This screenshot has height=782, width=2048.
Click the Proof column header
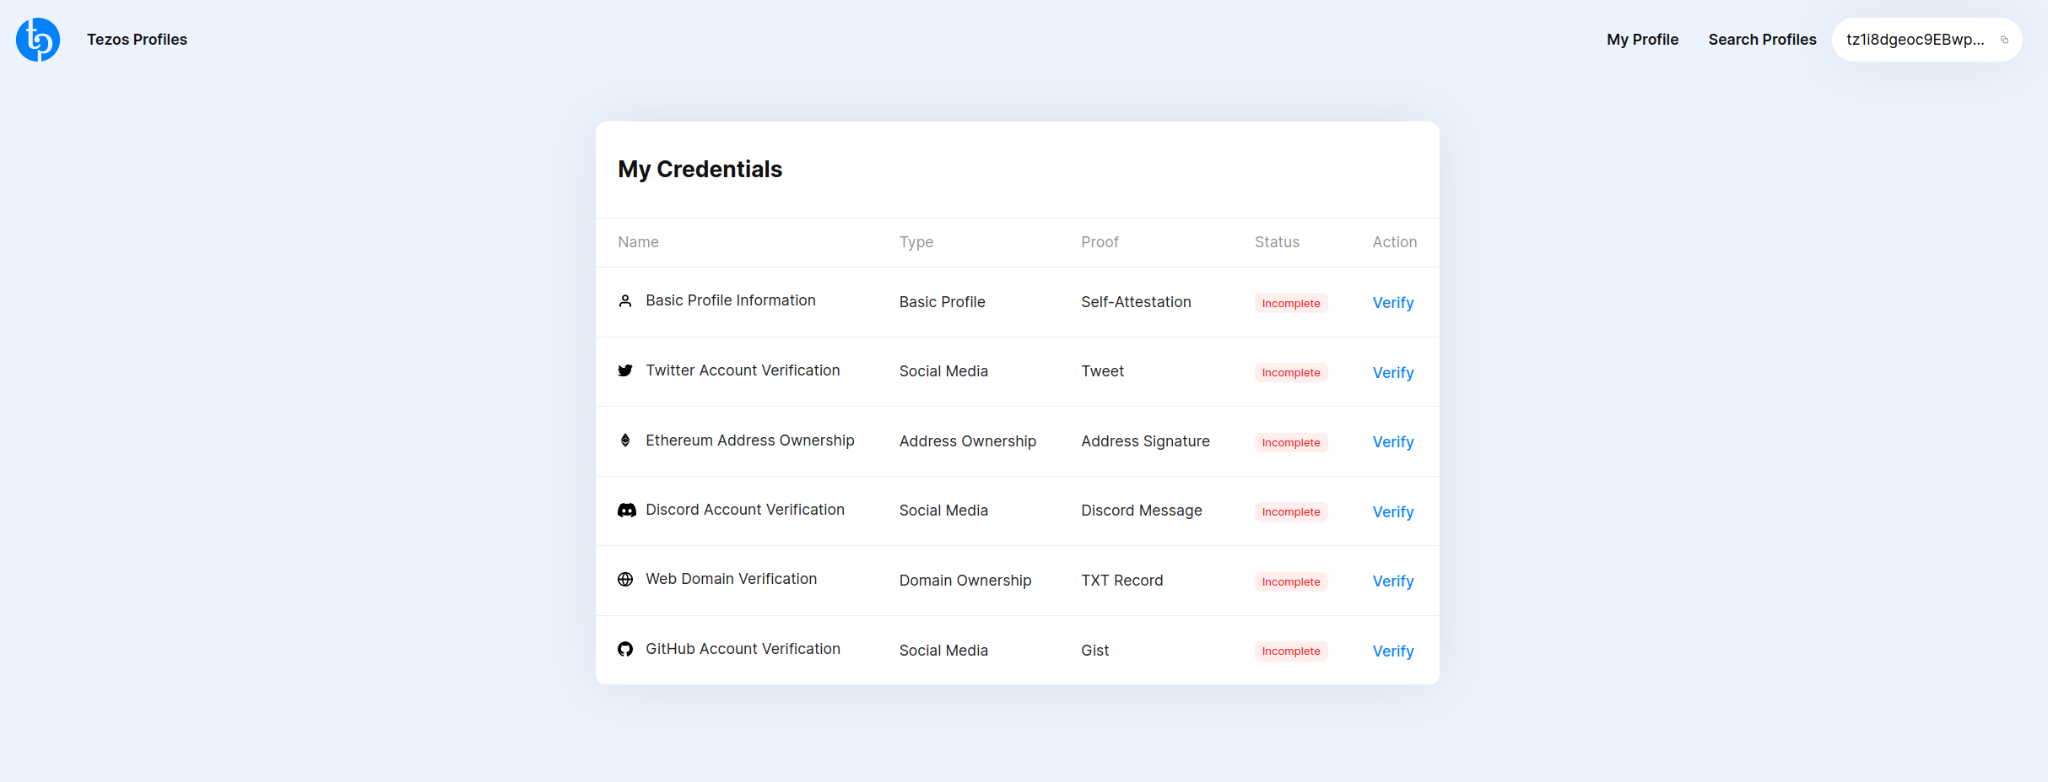pyautogui.click(x=1099, y=242)
